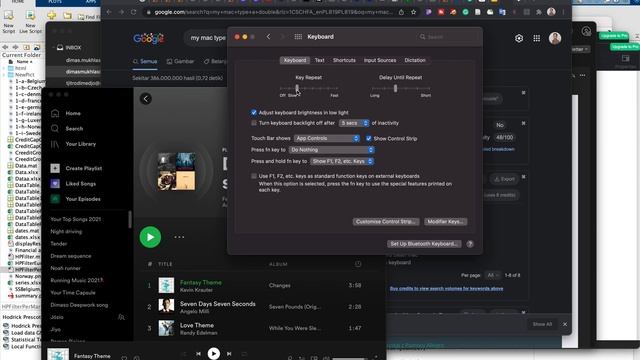Click Customise Control Strip button
The image size is (640, 360).
click(386, 222)
